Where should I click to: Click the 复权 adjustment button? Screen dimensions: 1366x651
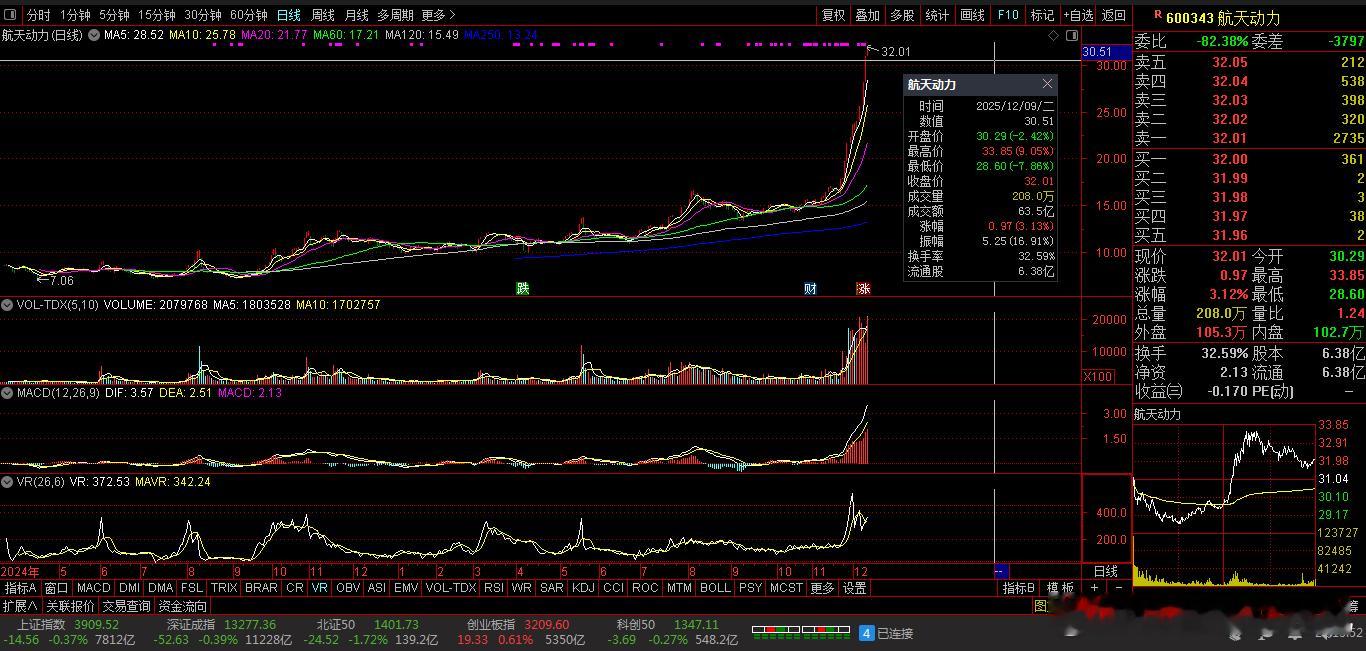click(x=833, y=15)
